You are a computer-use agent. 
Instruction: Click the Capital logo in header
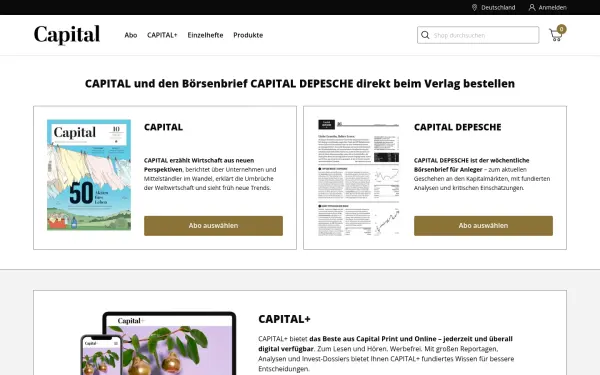(67, 34)
